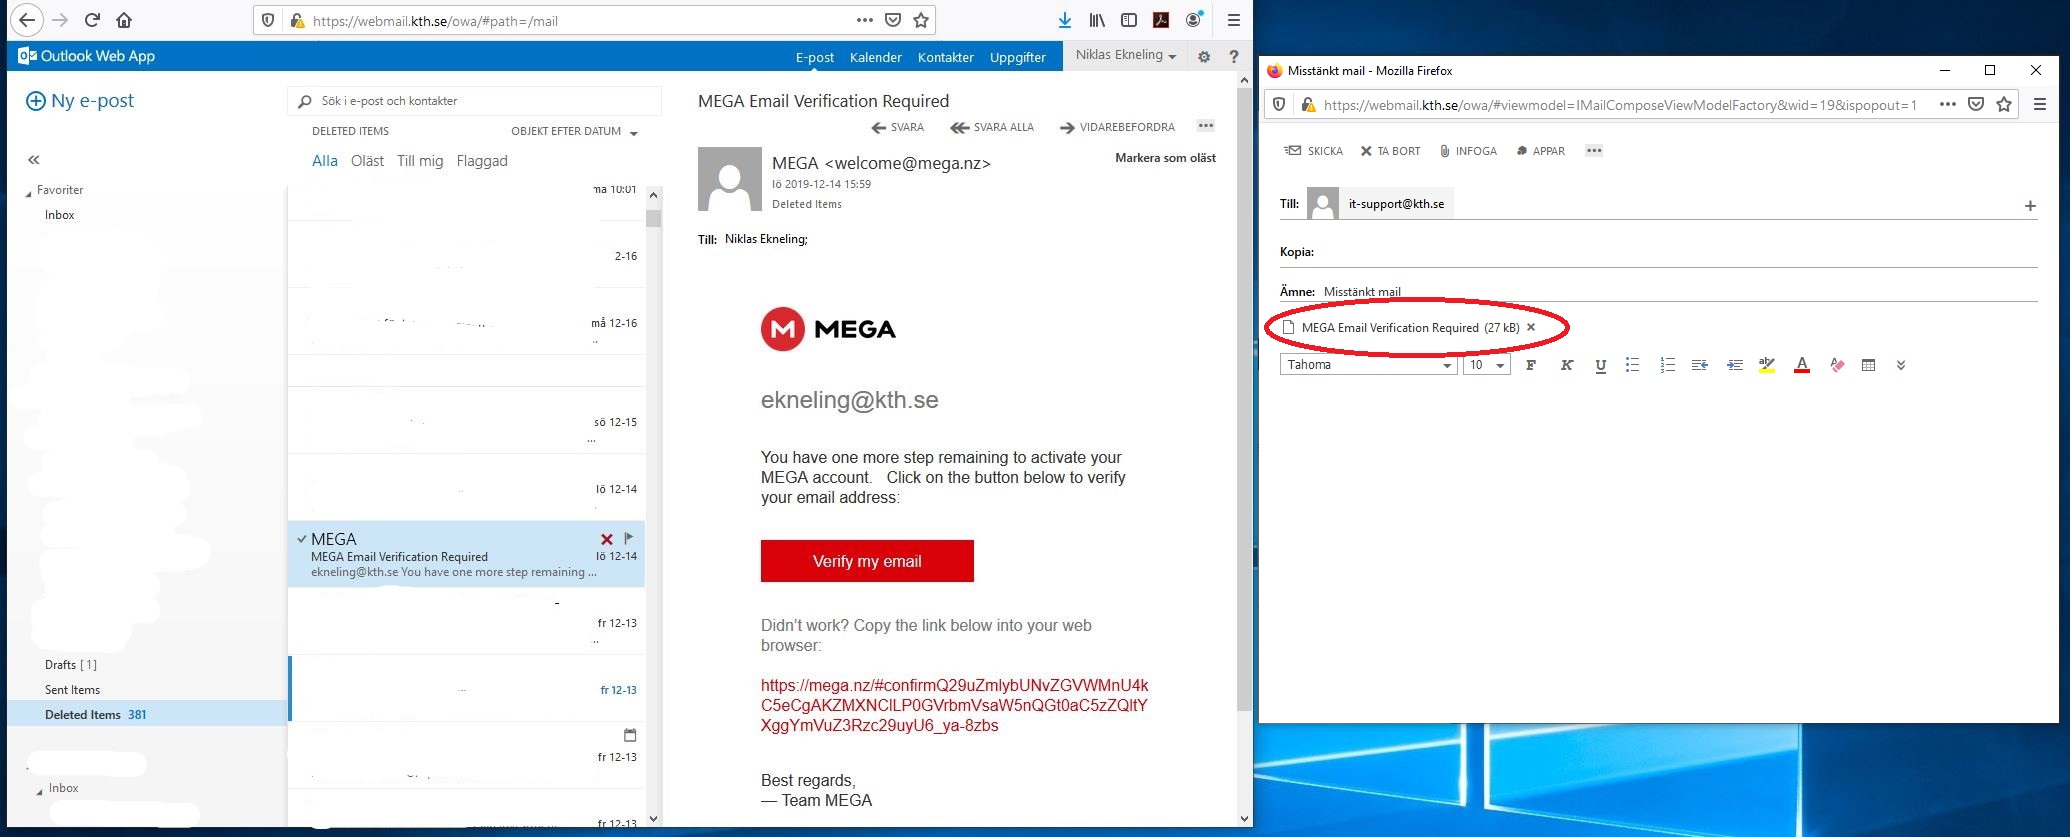2070x837 pixels.
Task: Click Ny e-post to compose
Action: (x=80, y=101)
